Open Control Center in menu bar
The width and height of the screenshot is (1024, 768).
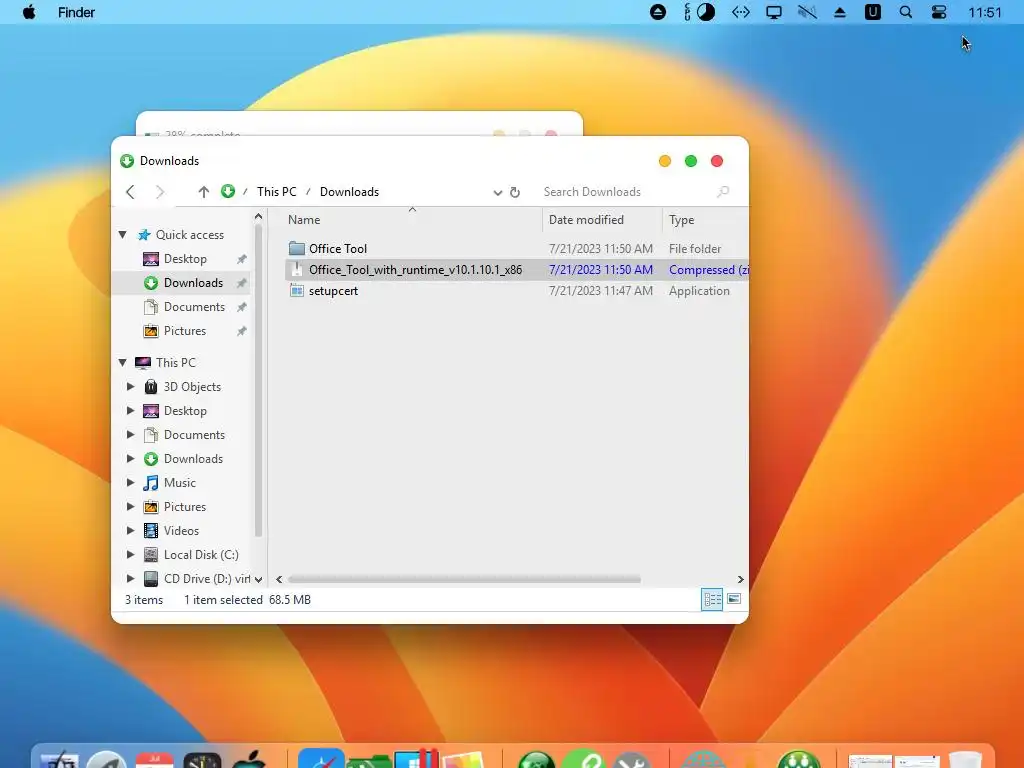tap(939, 12)
